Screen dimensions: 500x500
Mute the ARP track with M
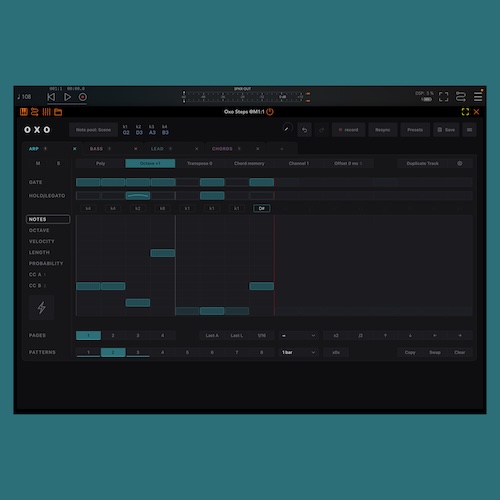pos(38,163)
